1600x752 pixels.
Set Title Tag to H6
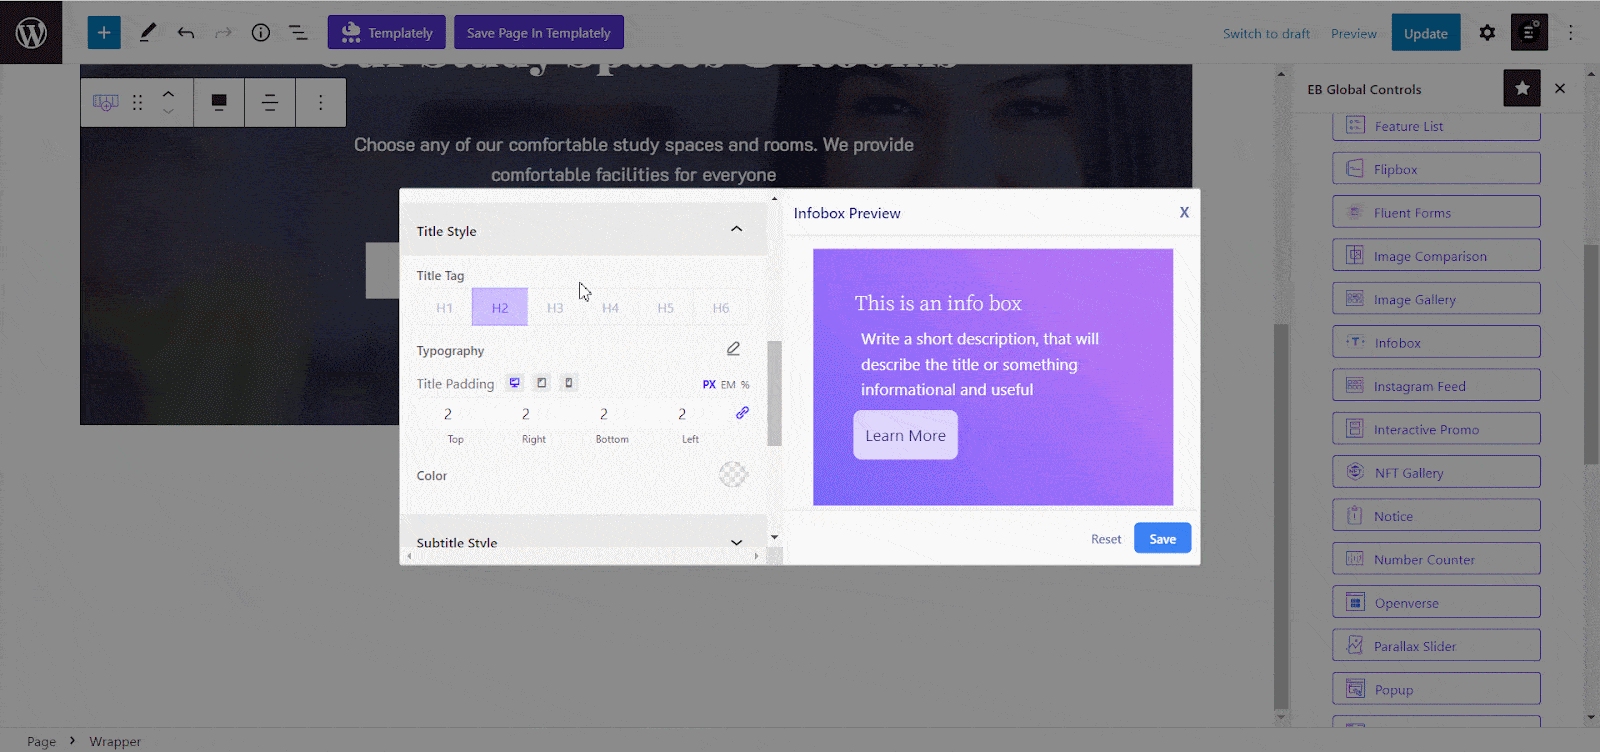click(721, 308)
